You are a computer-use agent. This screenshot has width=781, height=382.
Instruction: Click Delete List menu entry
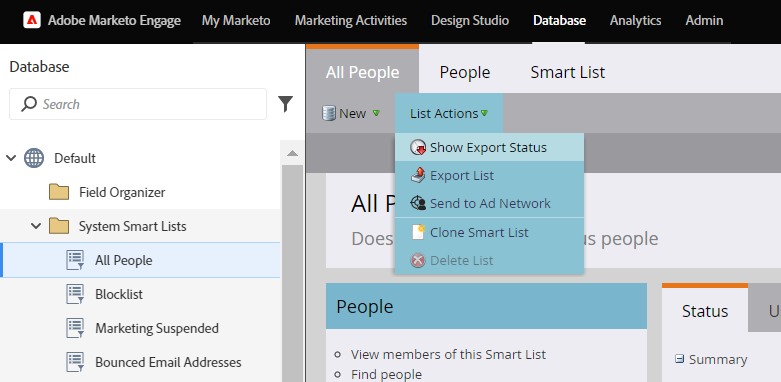pyautogui.click(x=489, y=260)
